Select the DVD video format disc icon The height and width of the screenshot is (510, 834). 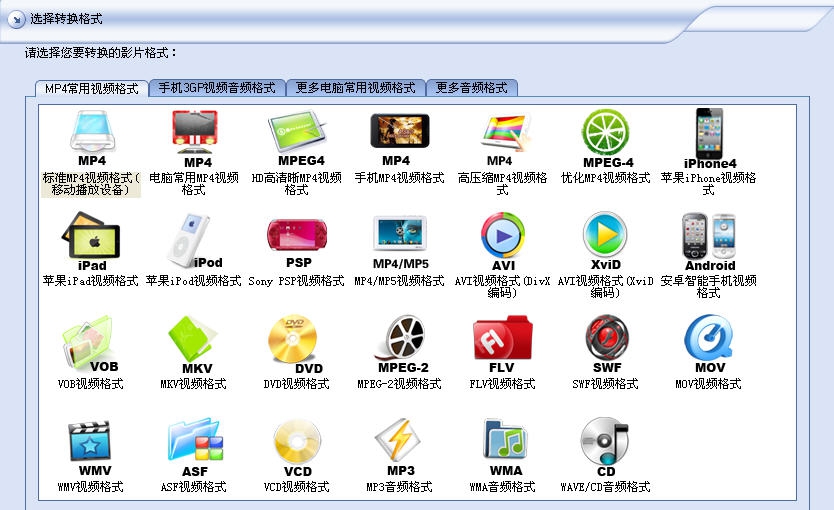pyautogui.click(x=297, y=345)
